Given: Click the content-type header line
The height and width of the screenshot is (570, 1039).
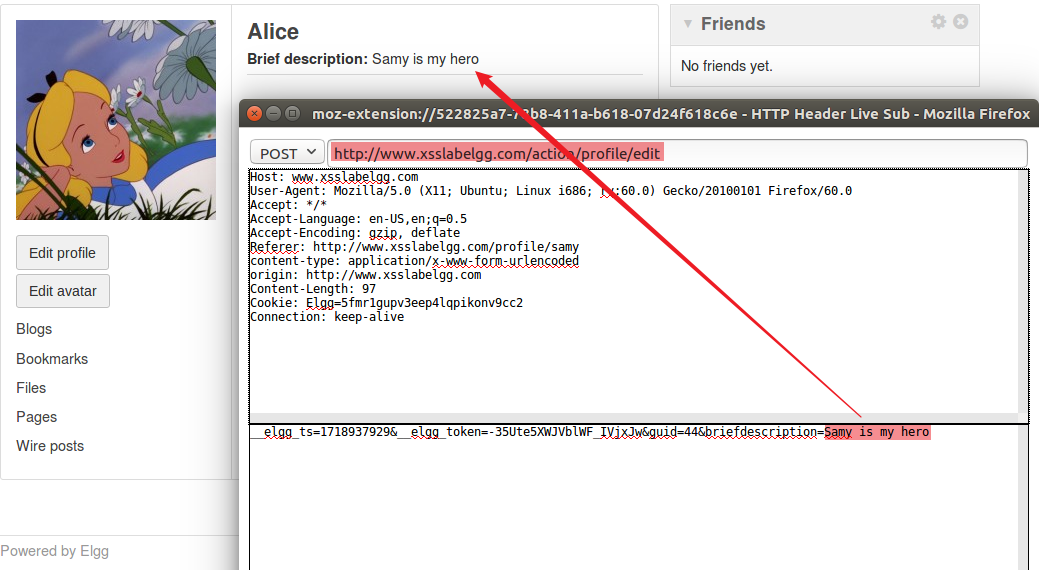Looking at the screenshot, I should coord(414,260).
